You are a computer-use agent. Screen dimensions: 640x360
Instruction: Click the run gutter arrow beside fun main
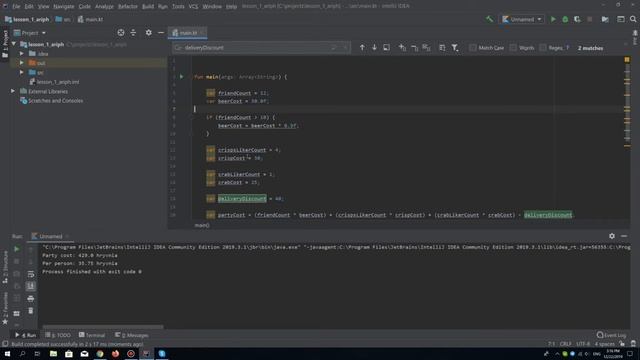[x=182, y=77]
